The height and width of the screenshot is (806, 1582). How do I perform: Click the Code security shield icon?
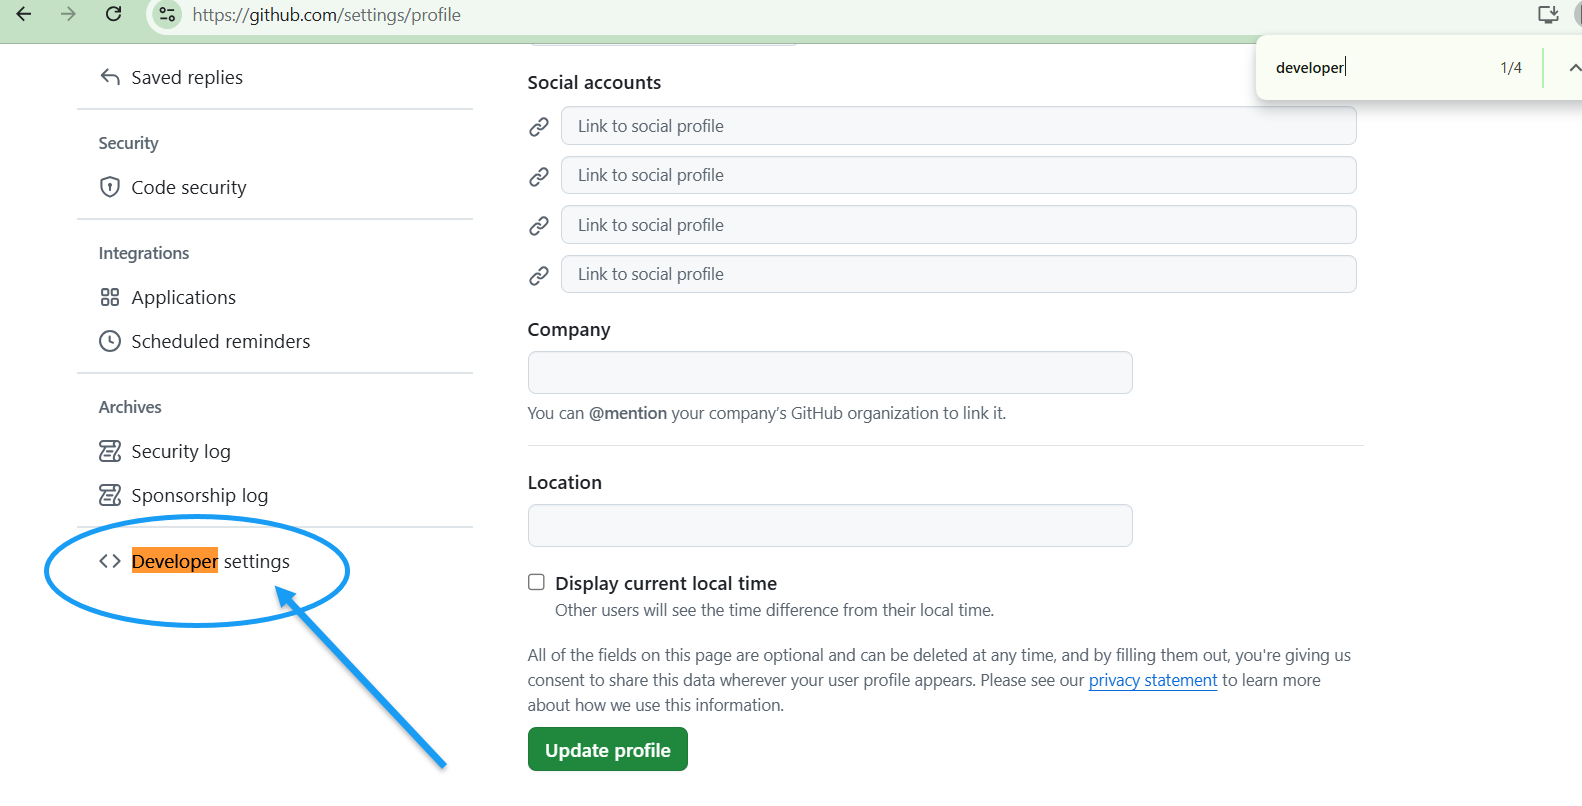point(110,187)
